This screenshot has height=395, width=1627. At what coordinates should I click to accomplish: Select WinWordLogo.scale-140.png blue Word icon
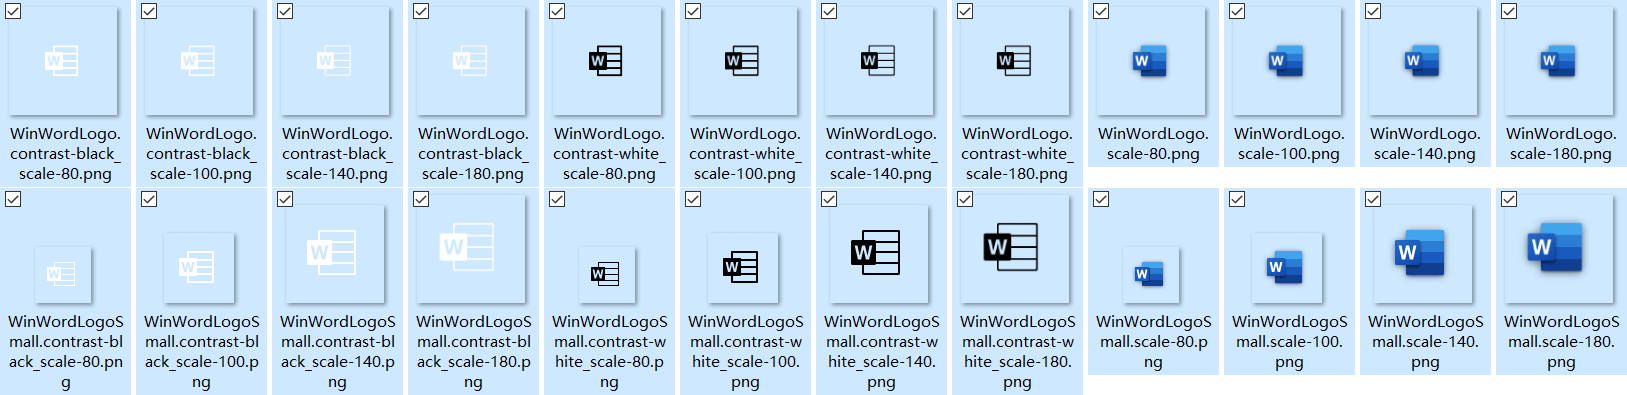pyautogui.click(x=1422, y=62)
